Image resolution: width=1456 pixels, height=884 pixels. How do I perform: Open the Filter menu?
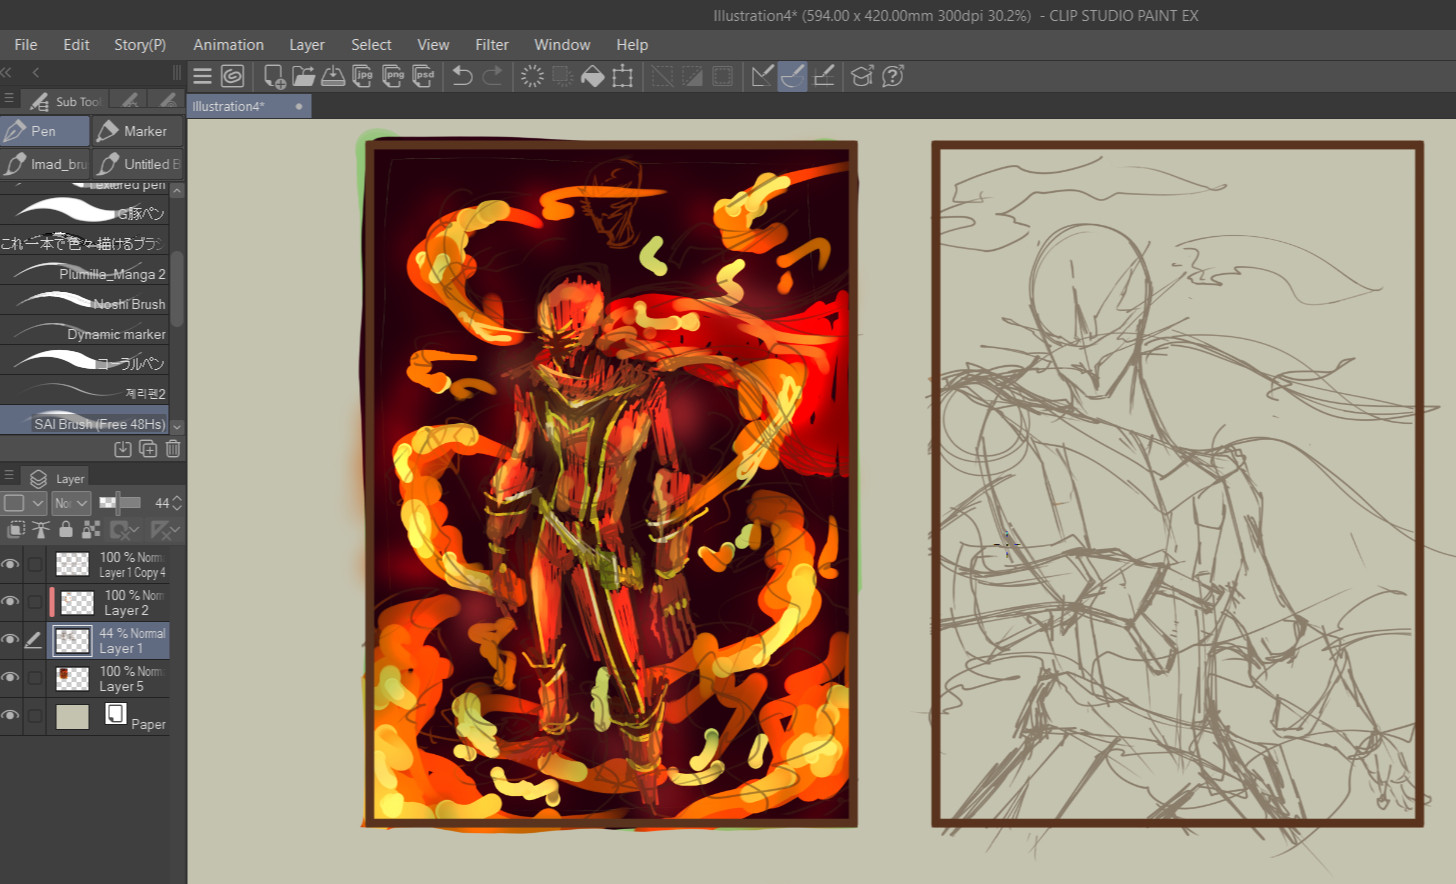[x=491, y=44]
